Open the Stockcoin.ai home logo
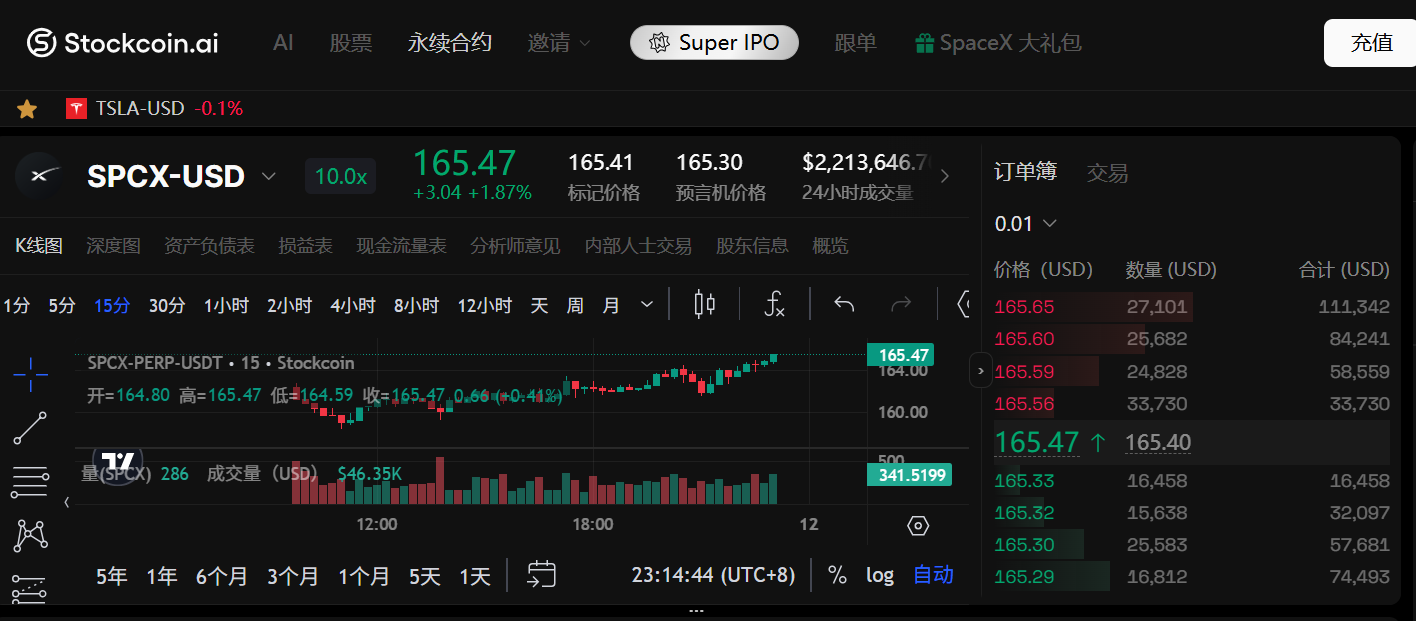 pos(122,42)
